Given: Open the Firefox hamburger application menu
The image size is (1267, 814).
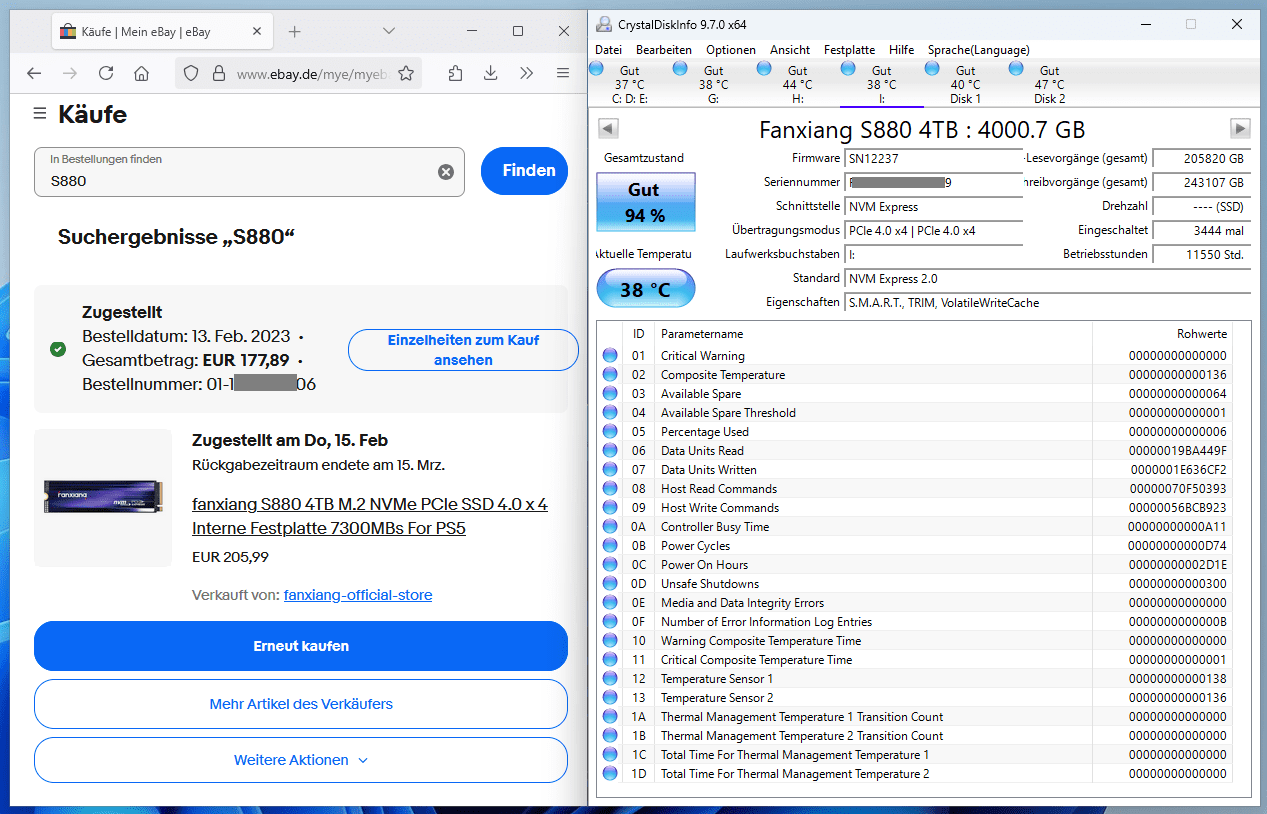Looking at the screenshot, I should [563, 73].
